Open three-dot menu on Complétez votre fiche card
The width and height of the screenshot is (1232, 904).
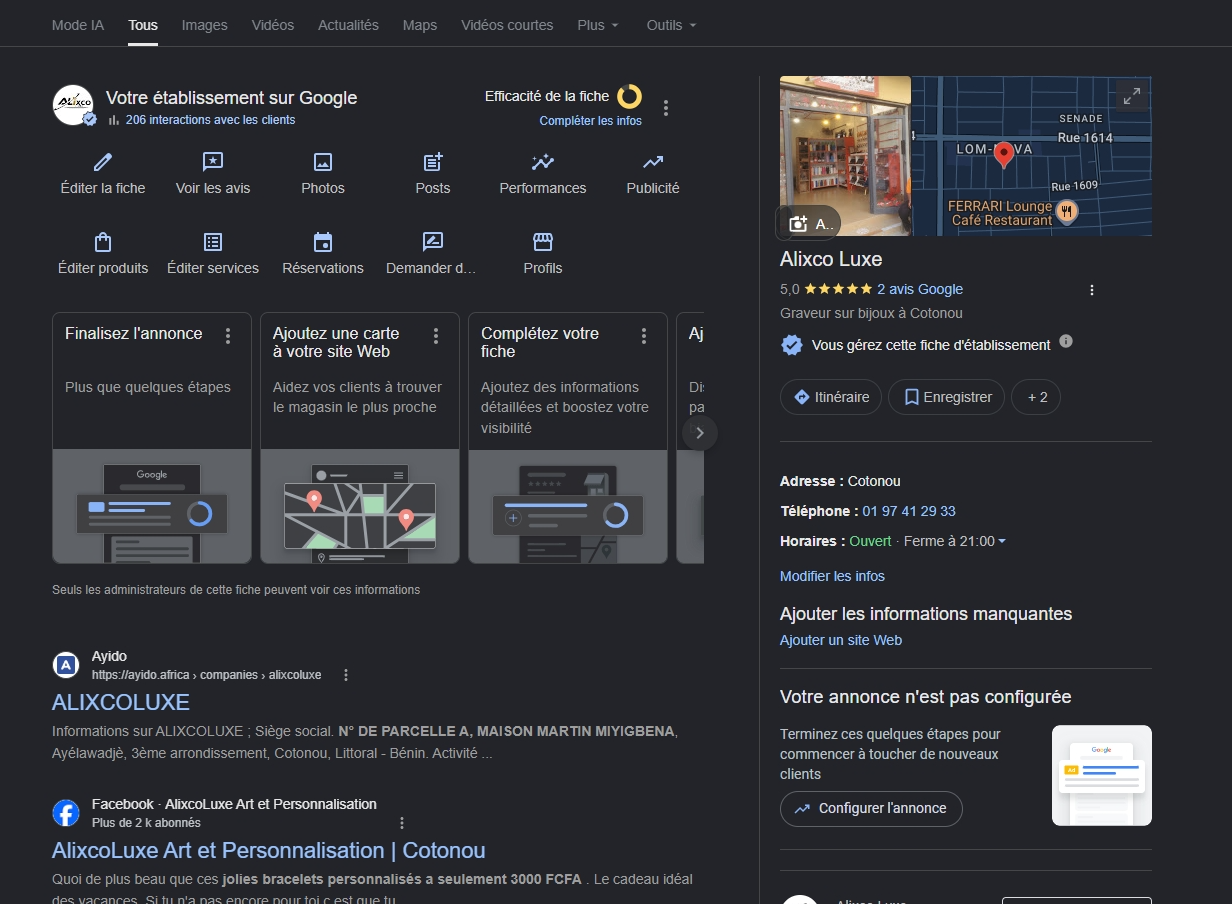(644, 336)
